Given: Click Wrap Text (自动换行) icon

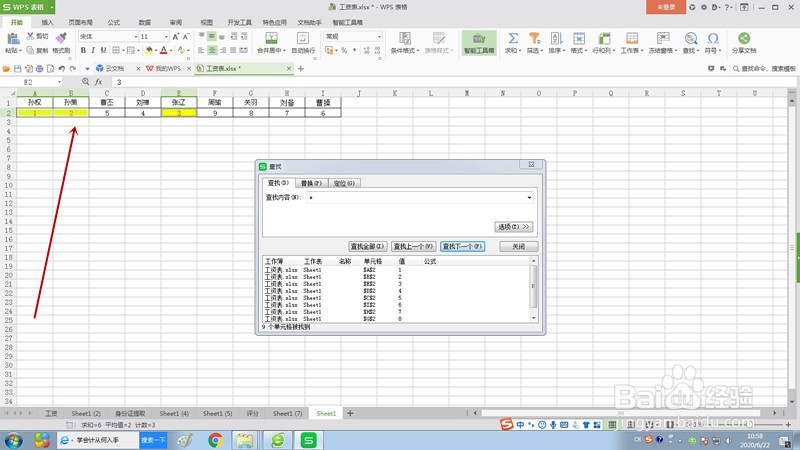Looking at the screenshot, I should pos(303,38).
